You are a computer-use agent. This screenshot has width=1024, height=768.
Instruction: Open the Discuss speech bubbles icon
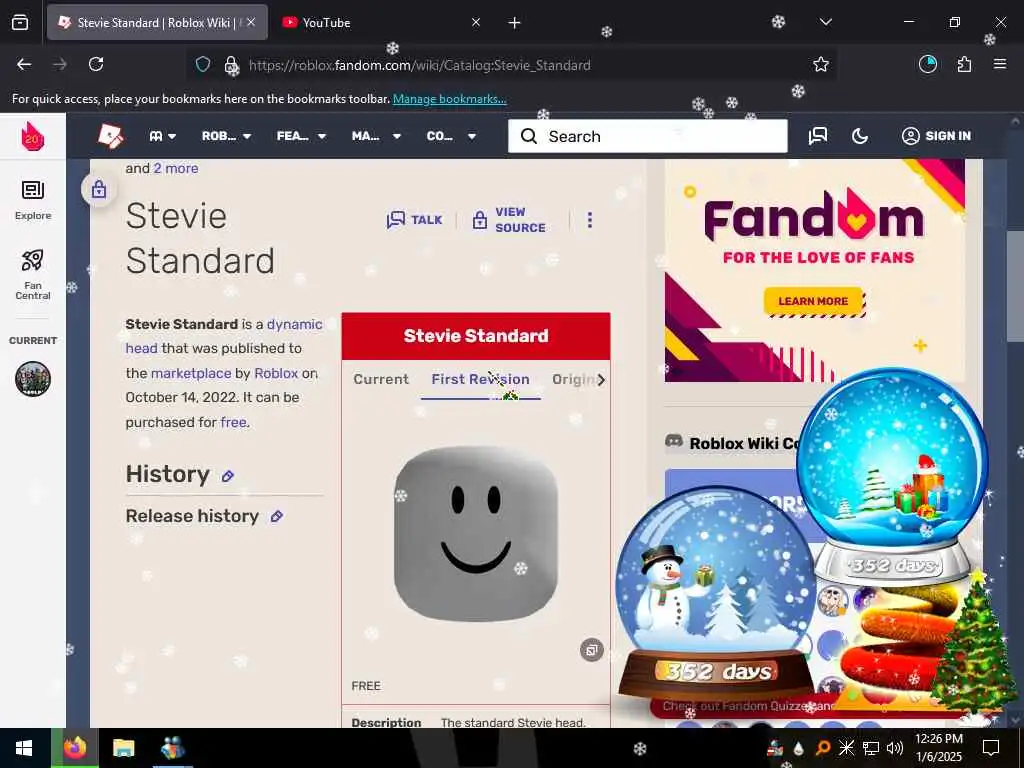(818, 136)
